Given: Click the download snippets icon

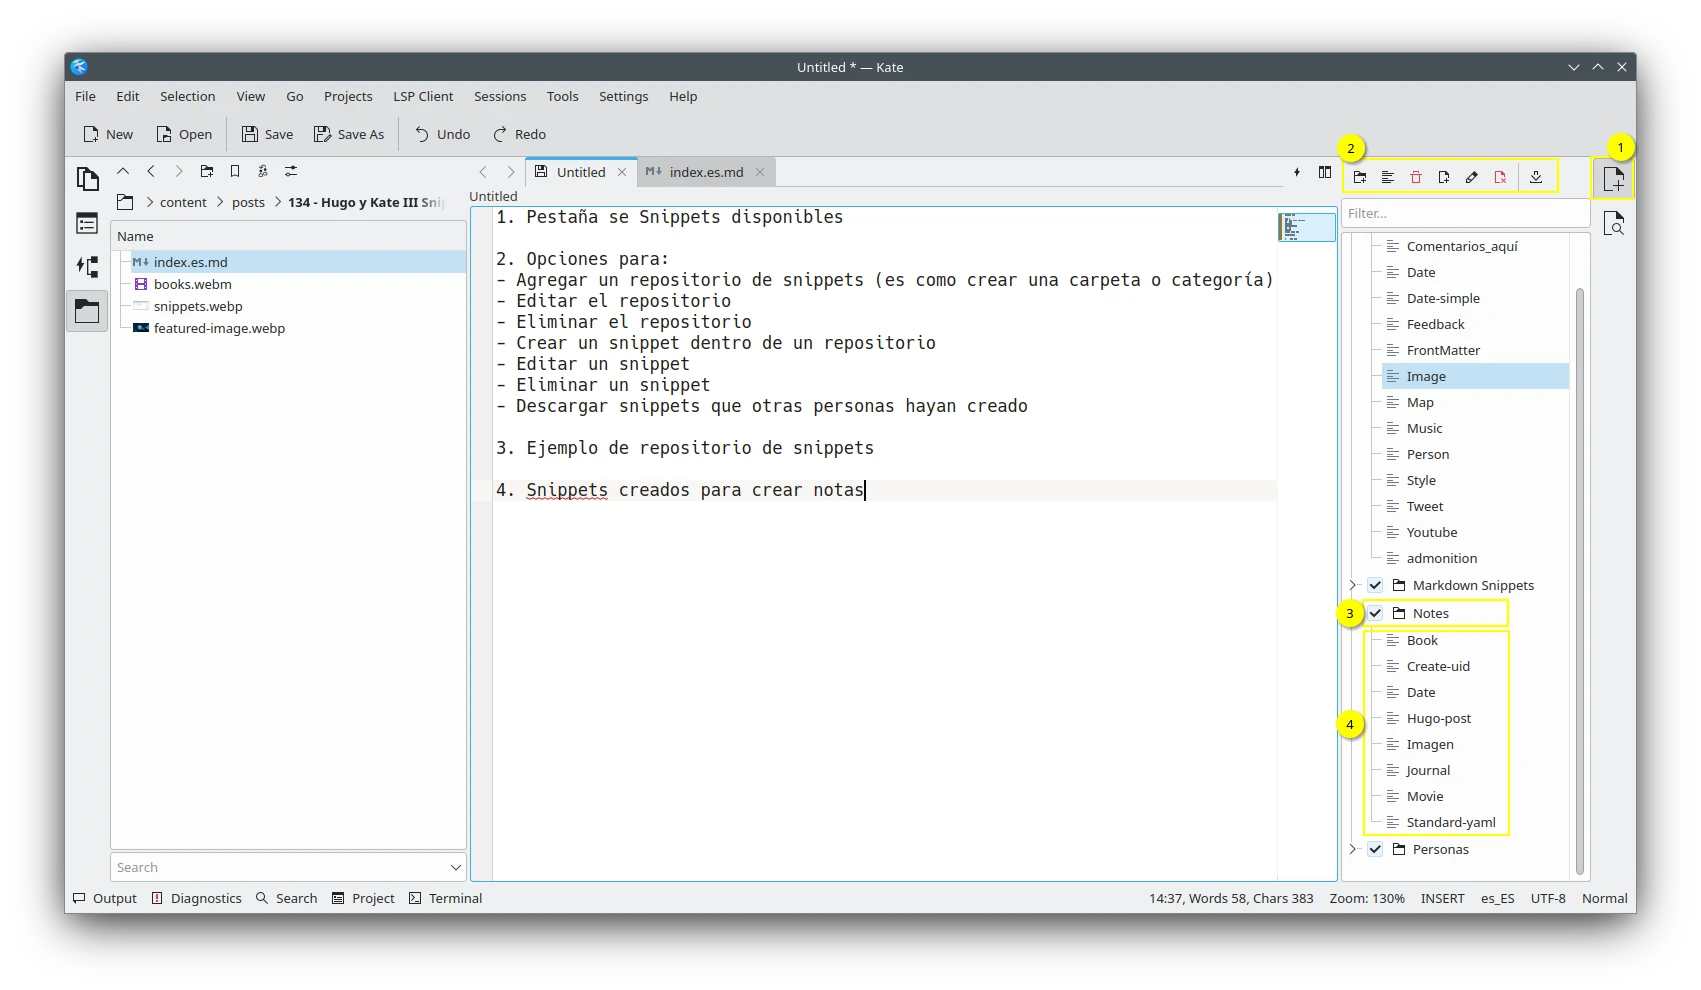Looking at the screenshot, I should (1536, 177).
